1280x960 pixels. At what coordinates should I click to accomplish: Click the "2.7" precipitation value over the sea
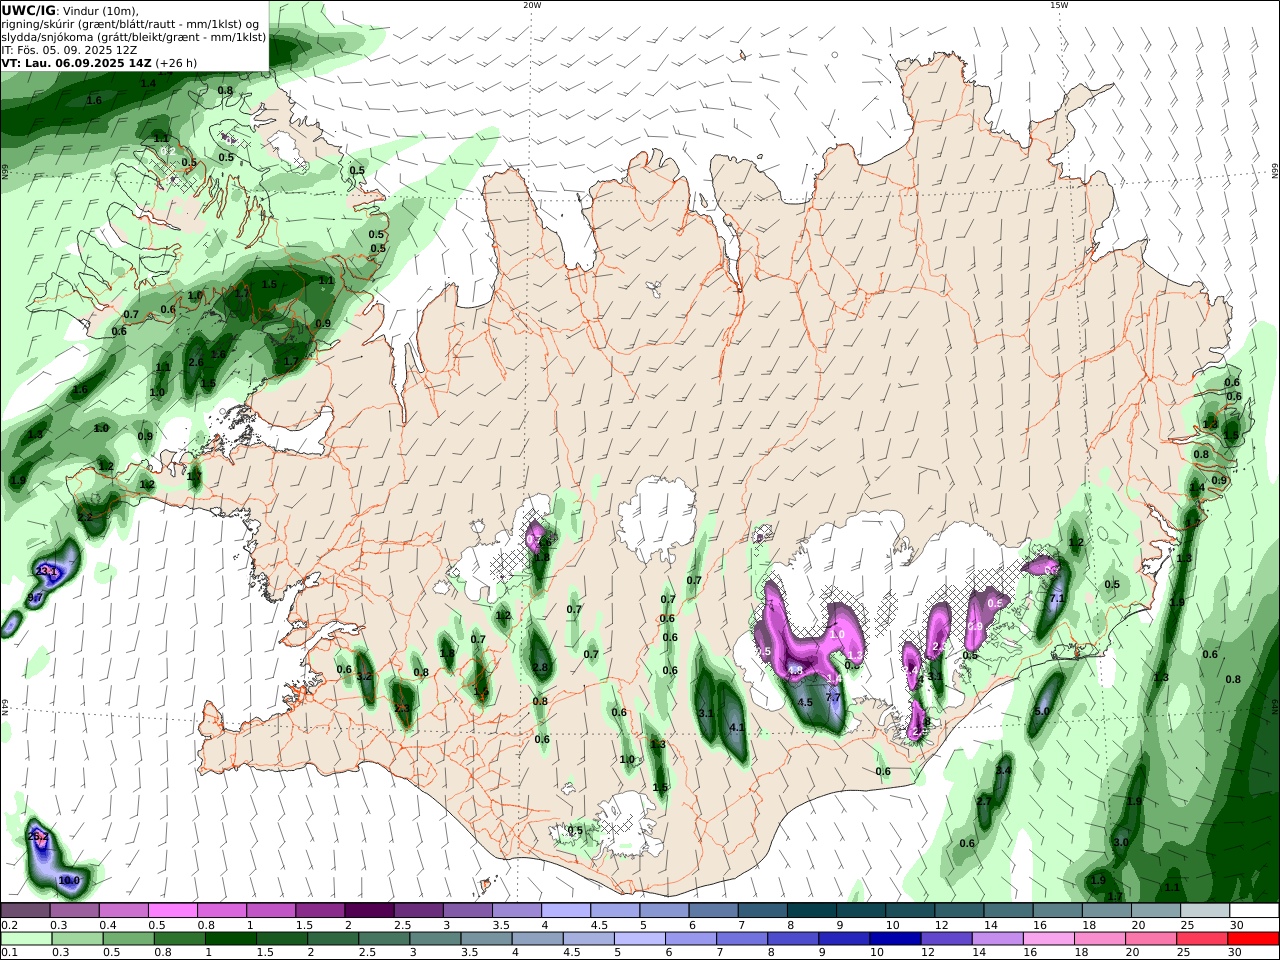[984, 801]
